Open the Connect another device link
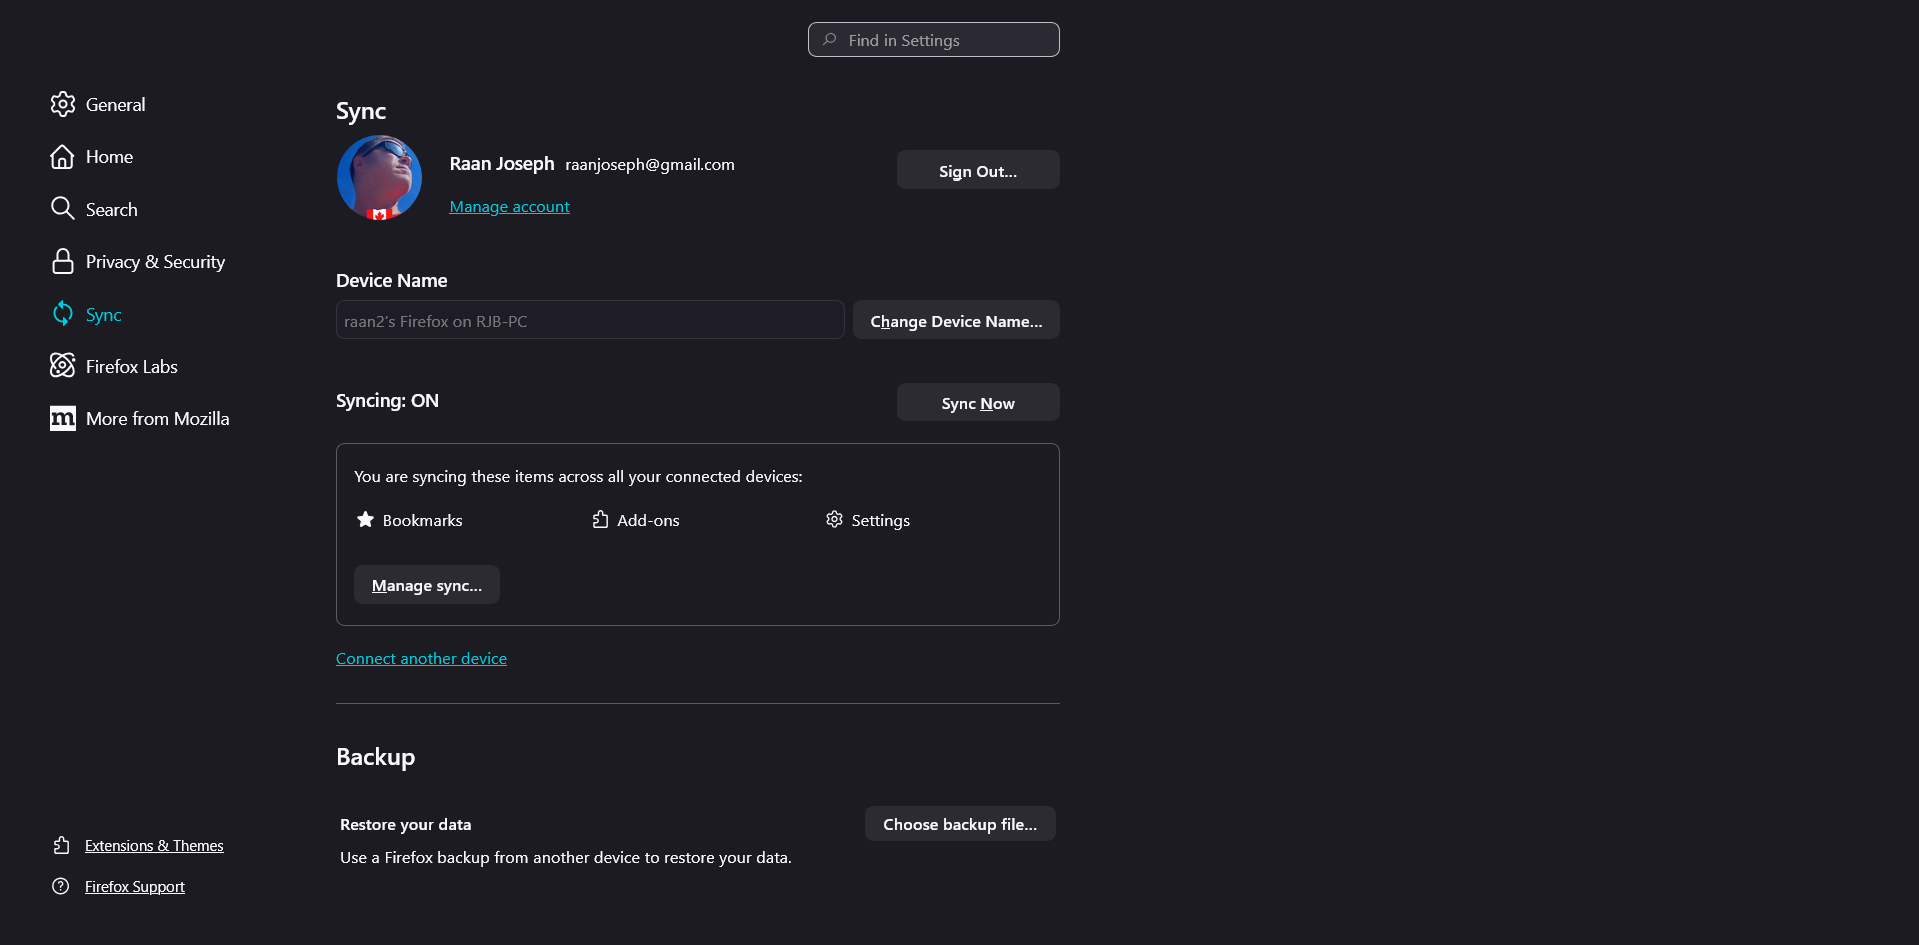This screenshot has width=1919, height=945. click(x=421, y=659)
